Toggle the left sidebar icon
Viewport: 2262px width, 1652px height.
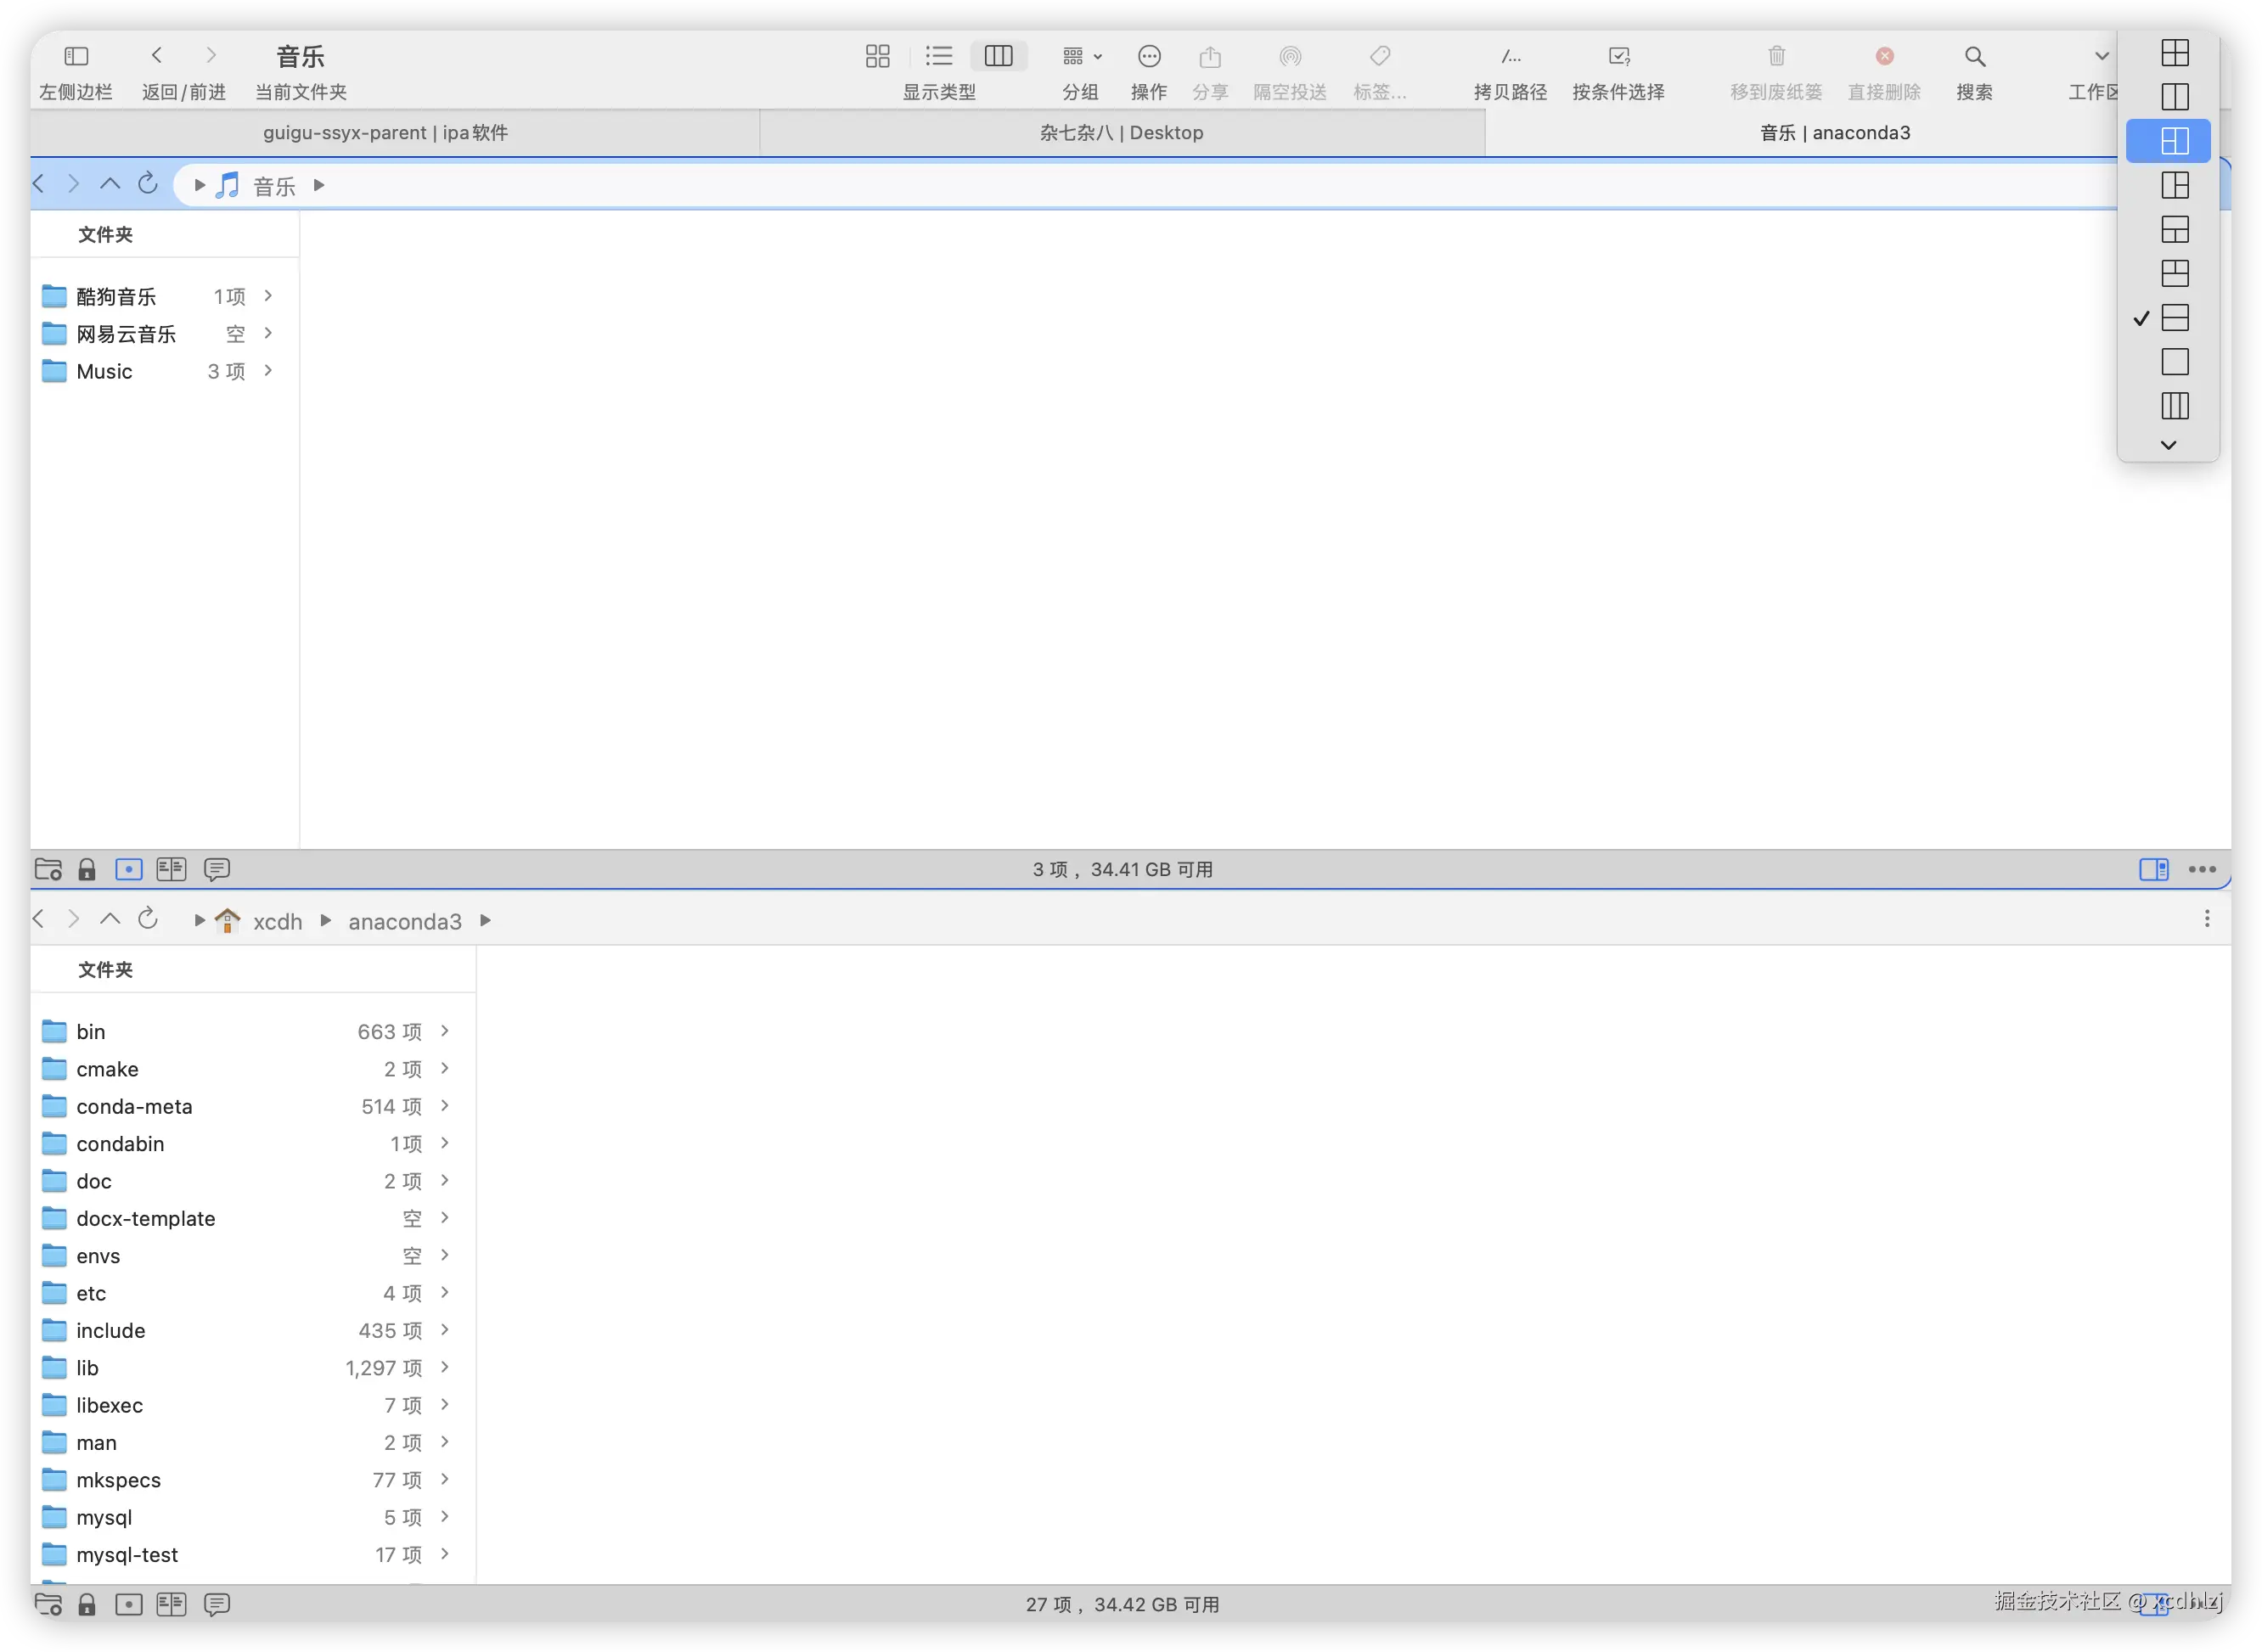pos(76,56)
